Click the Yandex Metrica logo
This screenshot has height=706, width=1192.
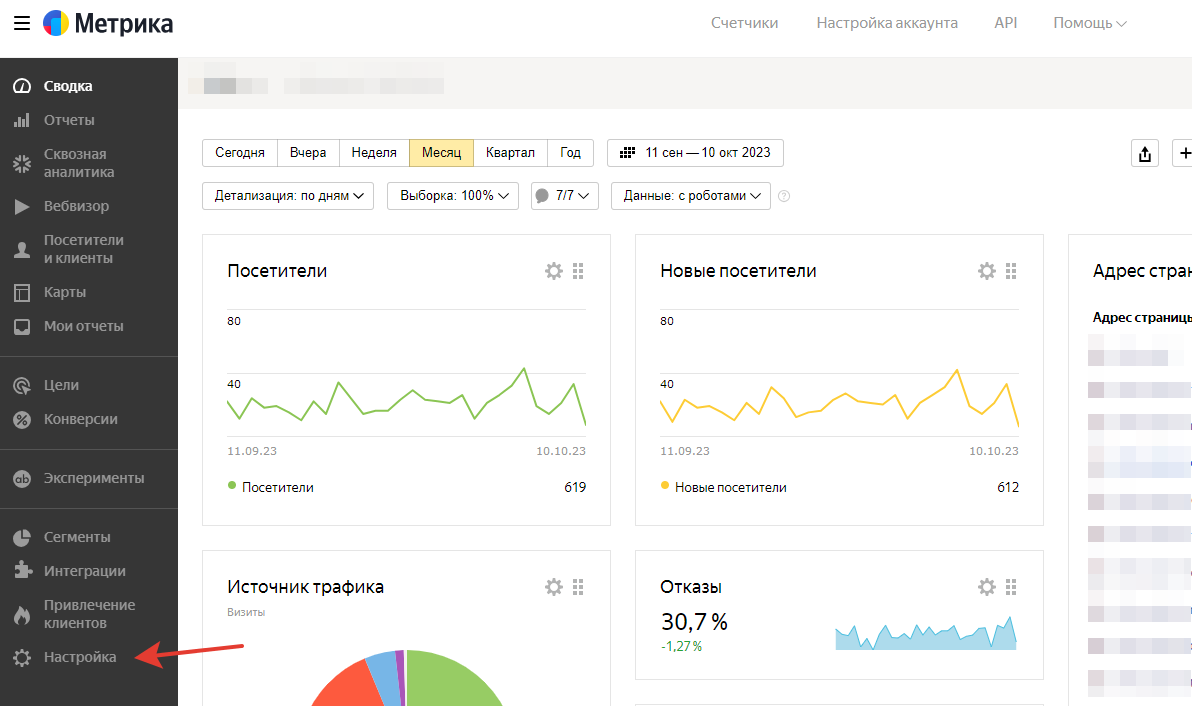(108, 24)
